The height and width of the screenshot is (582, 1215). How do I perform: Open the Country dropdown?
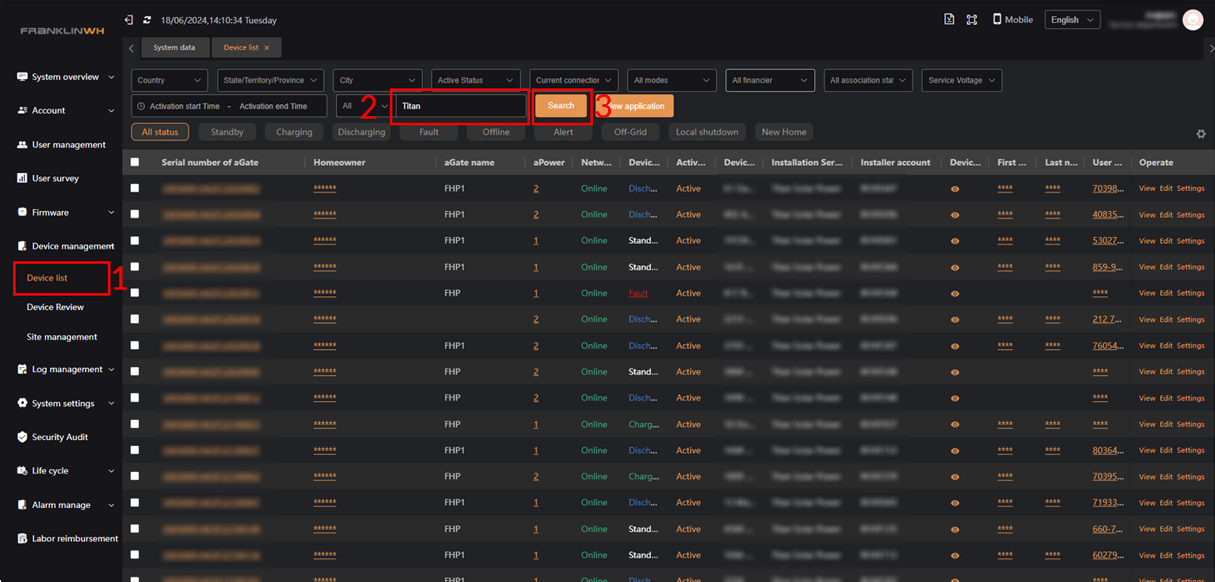click(x=171, y=80)
